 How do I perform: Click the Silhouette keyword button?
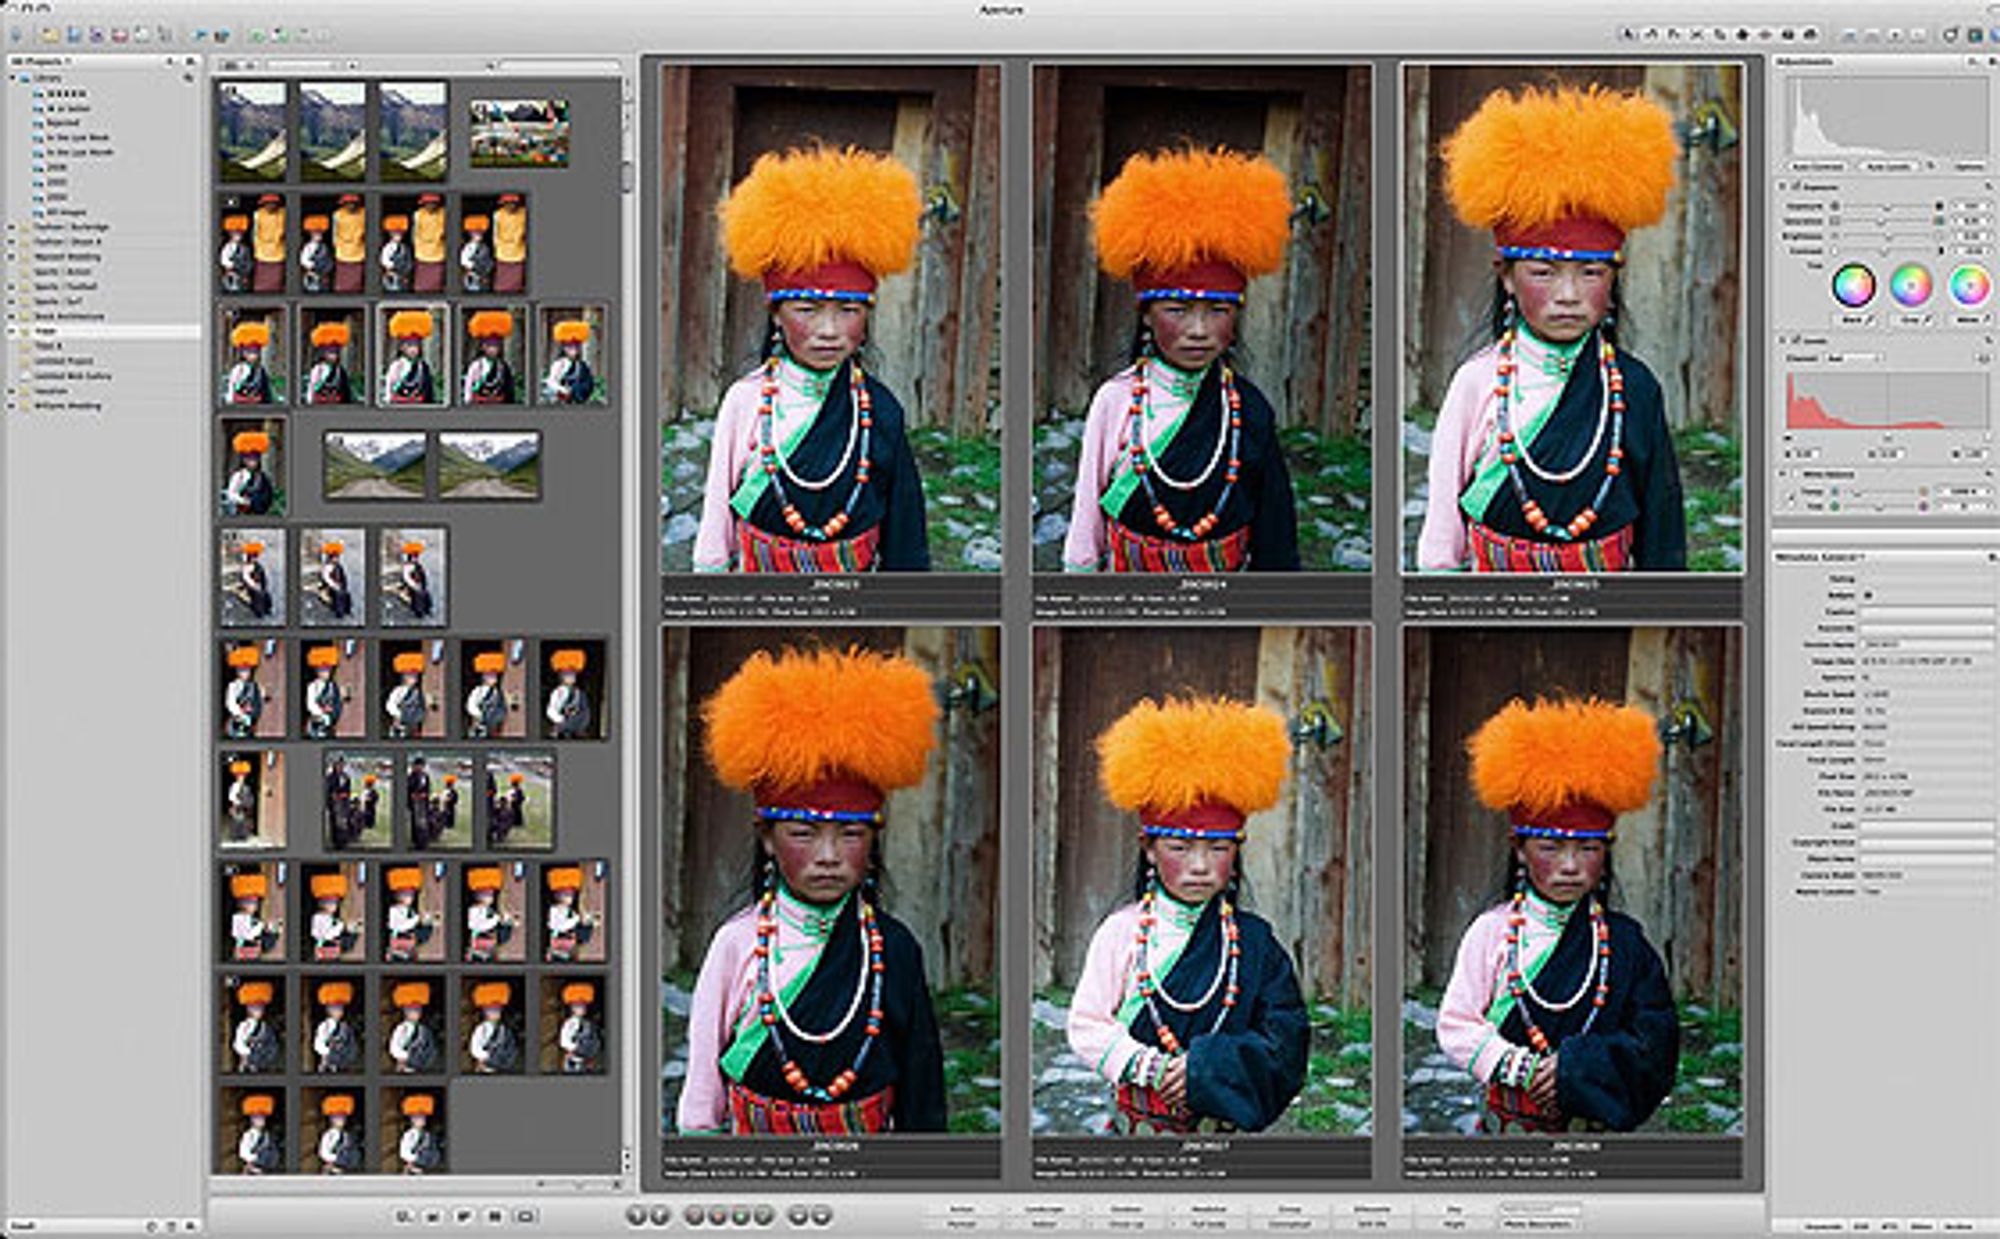coord(1372,1209)
